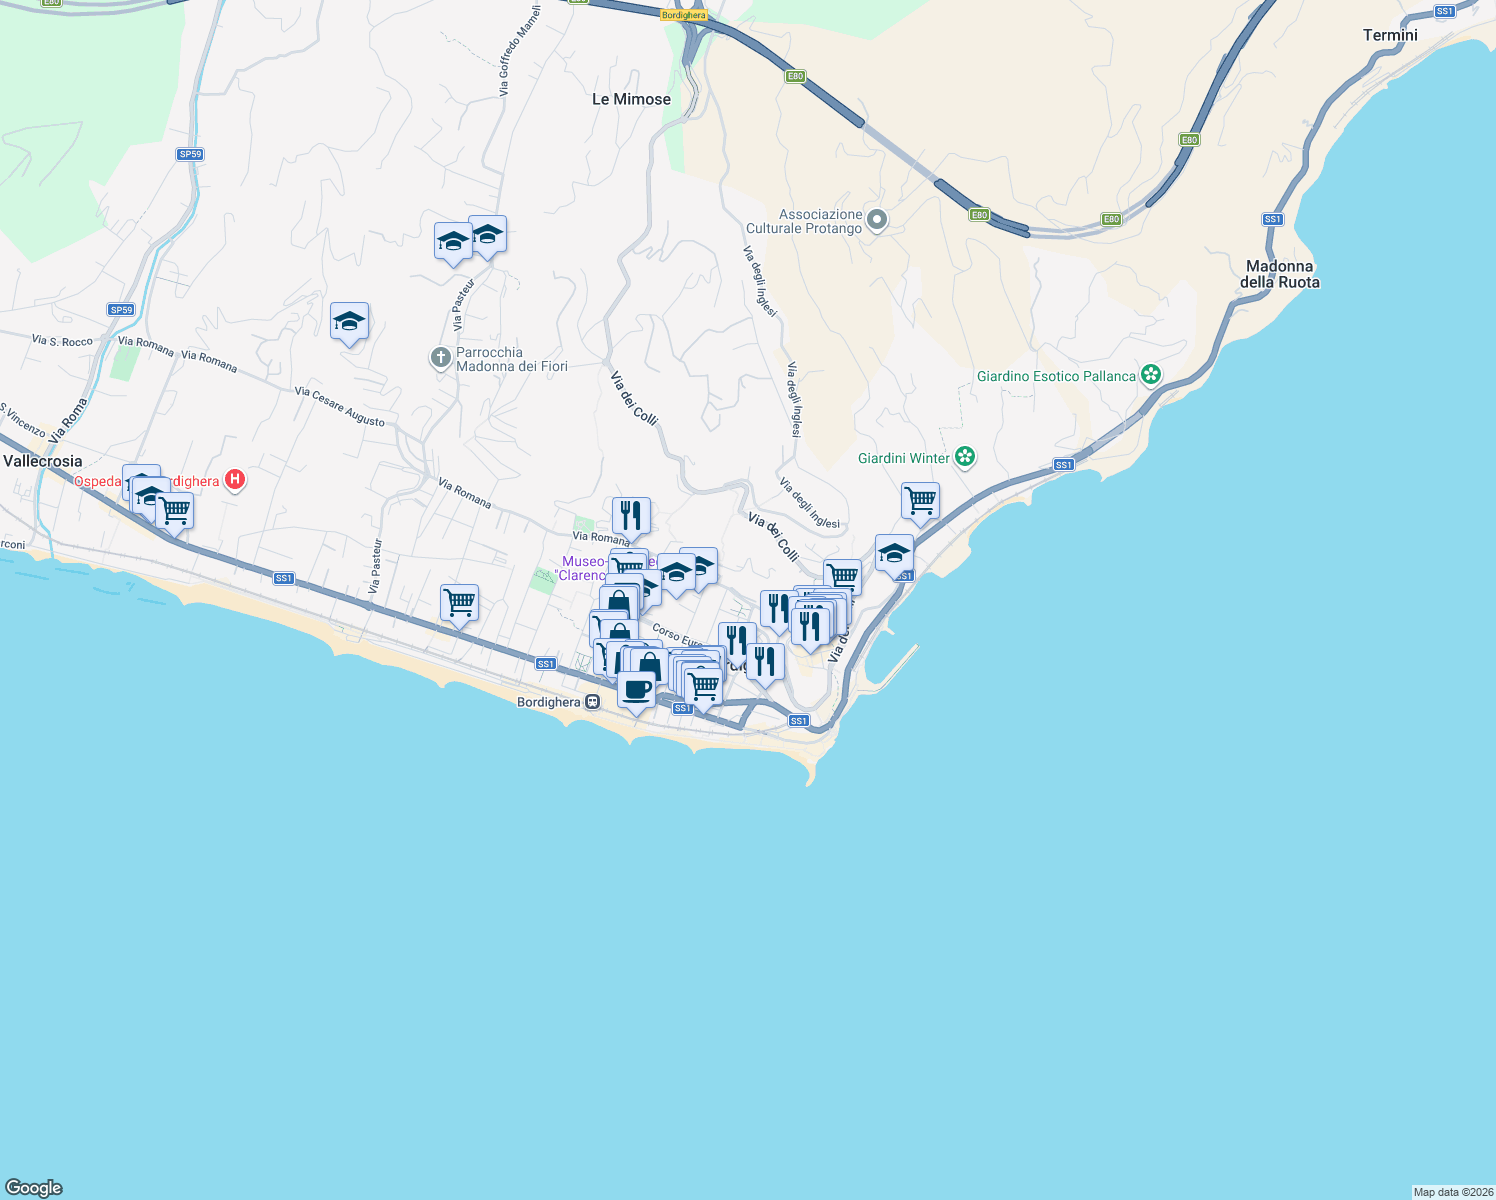Select the church icon at Parrocchia Madonna dei Fiori

[x=440, y=358]
